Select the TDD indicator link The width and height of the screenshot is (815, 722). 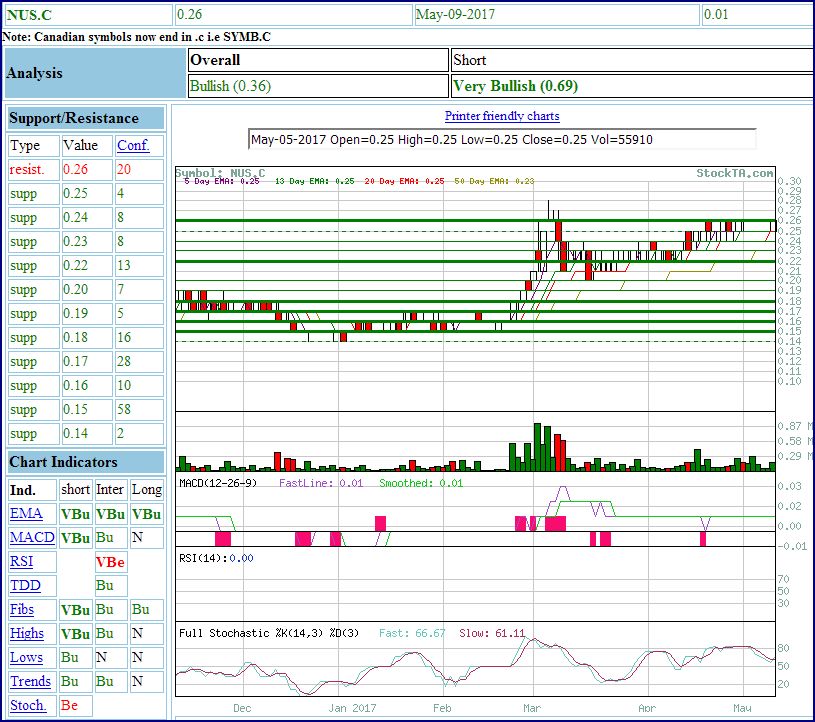(x=25, y=586)
